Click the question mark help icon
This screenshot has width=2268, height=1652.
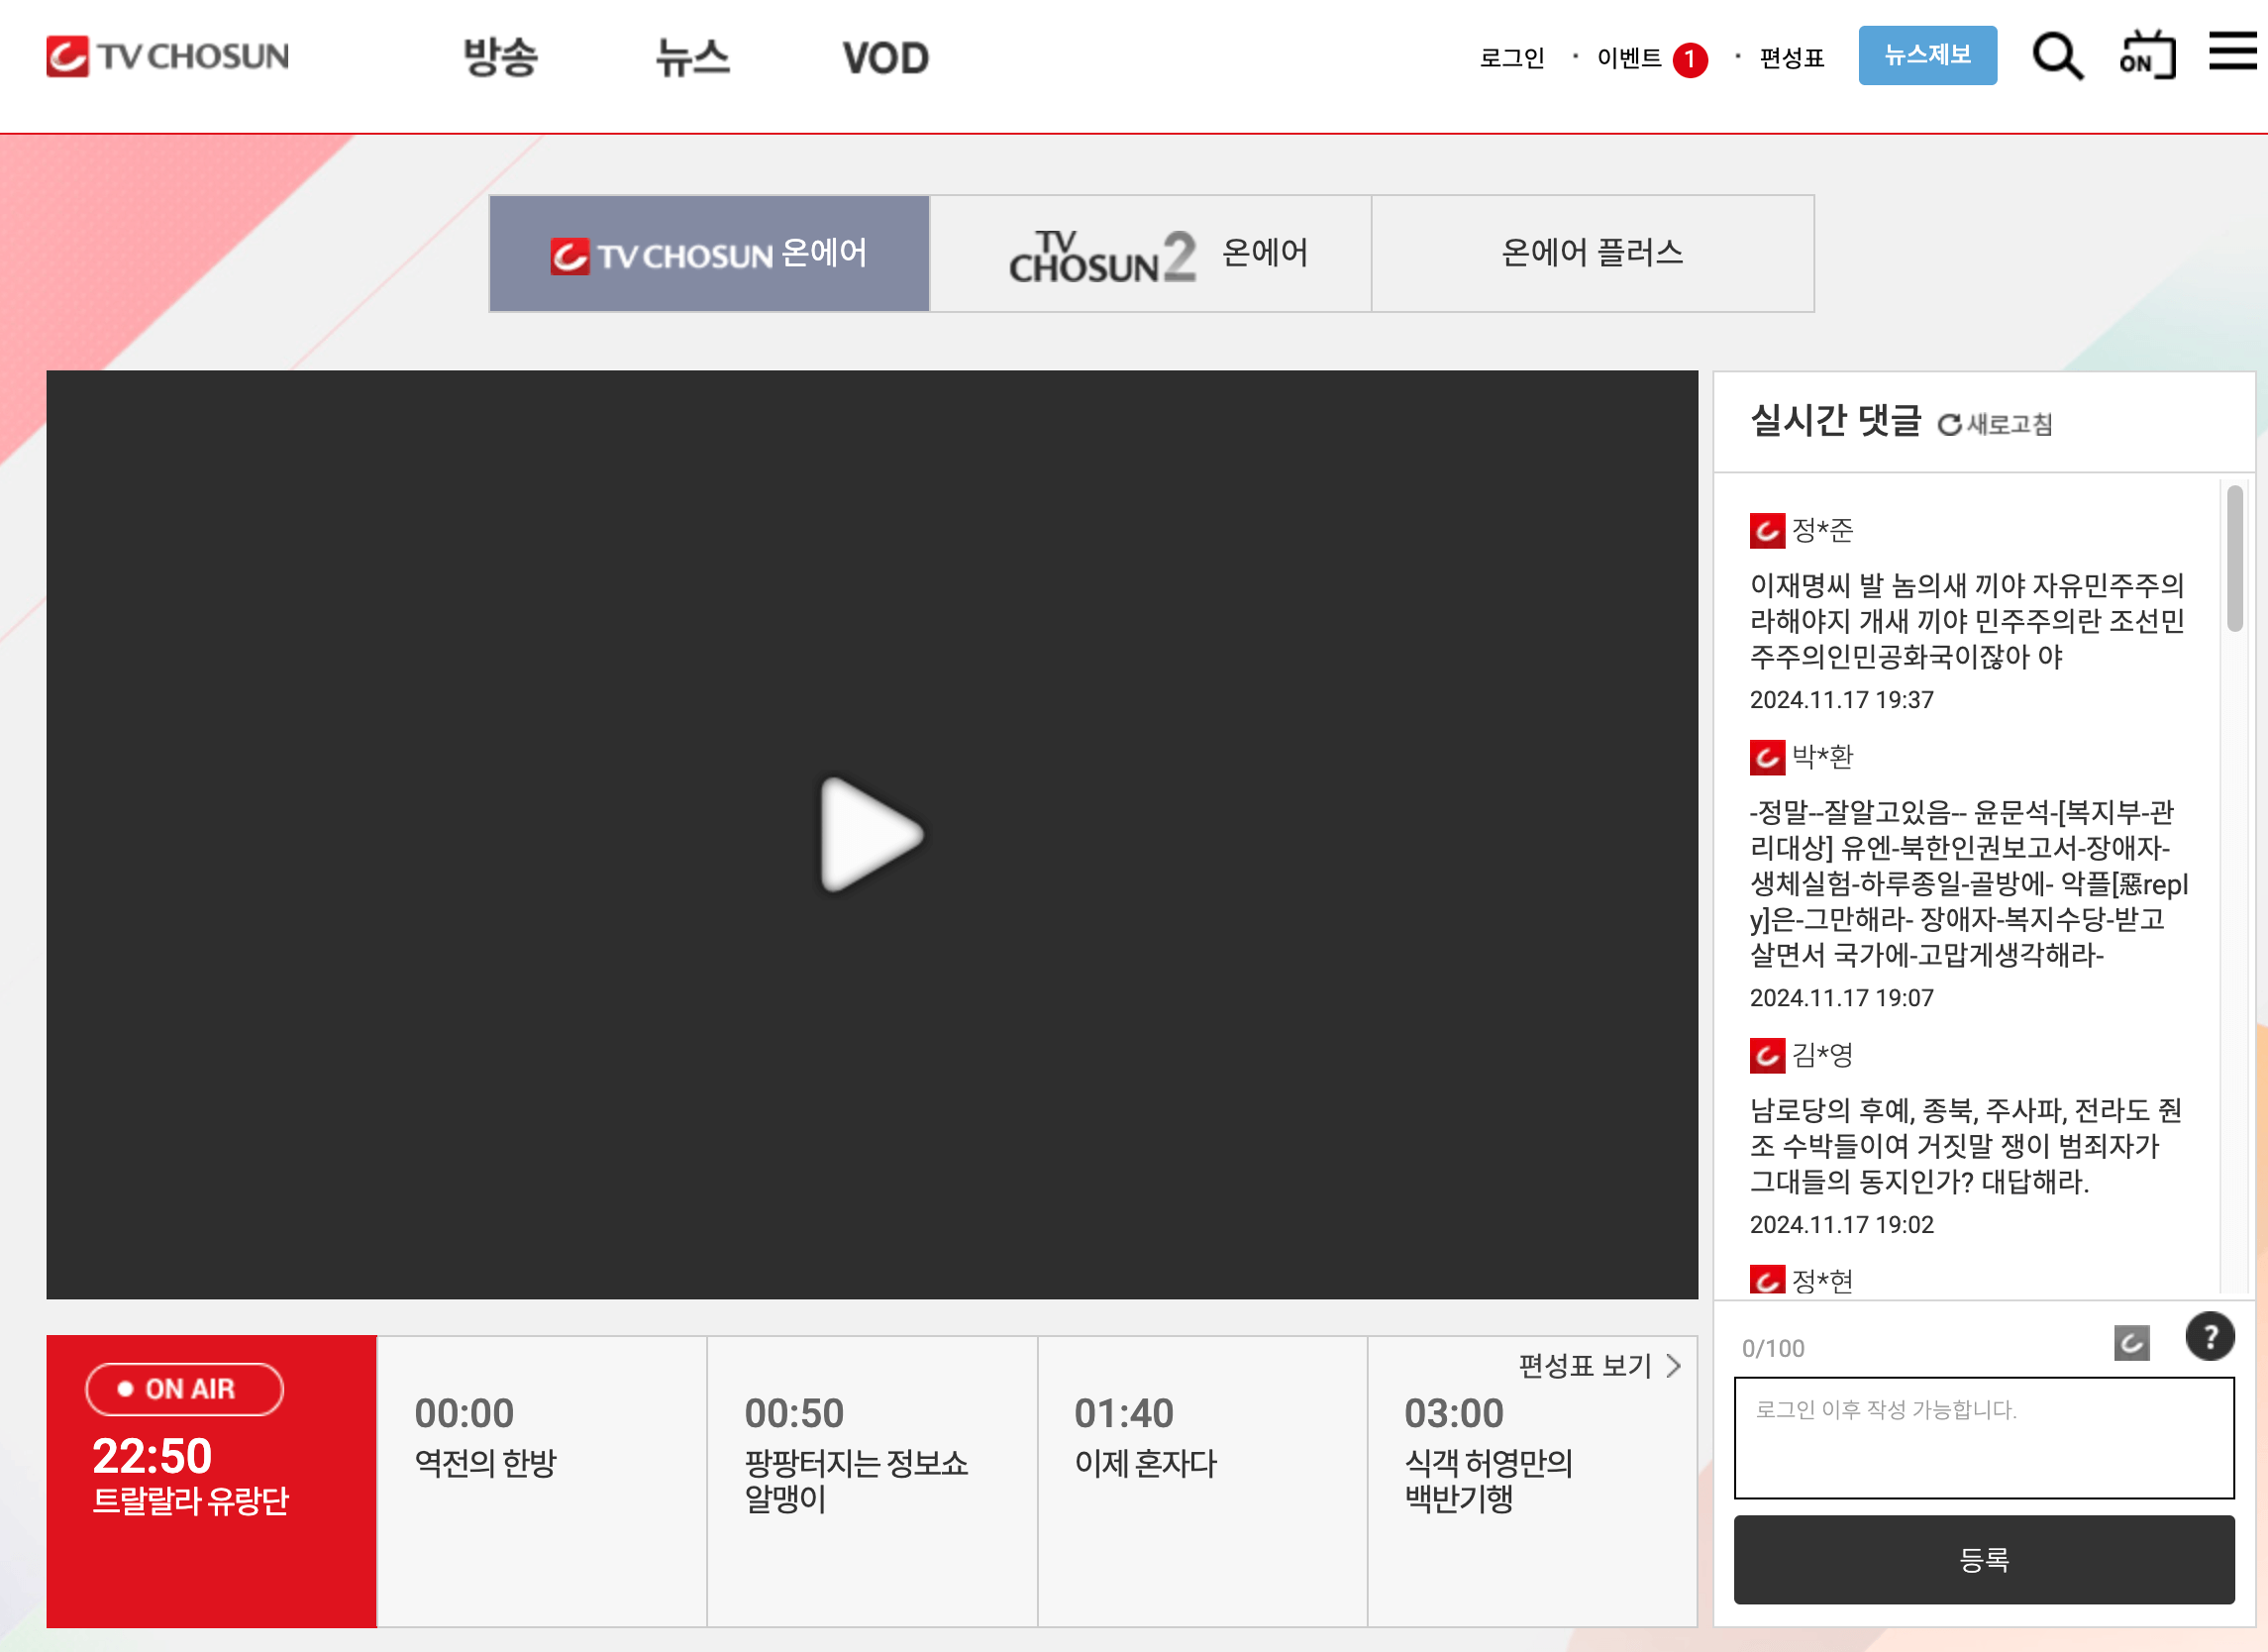(2209, 1337)
